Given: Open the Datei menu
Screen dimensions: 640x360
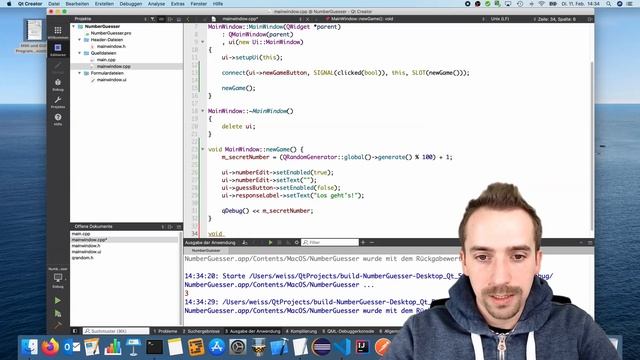Looking at the screenshot, I should click(54, 4).
